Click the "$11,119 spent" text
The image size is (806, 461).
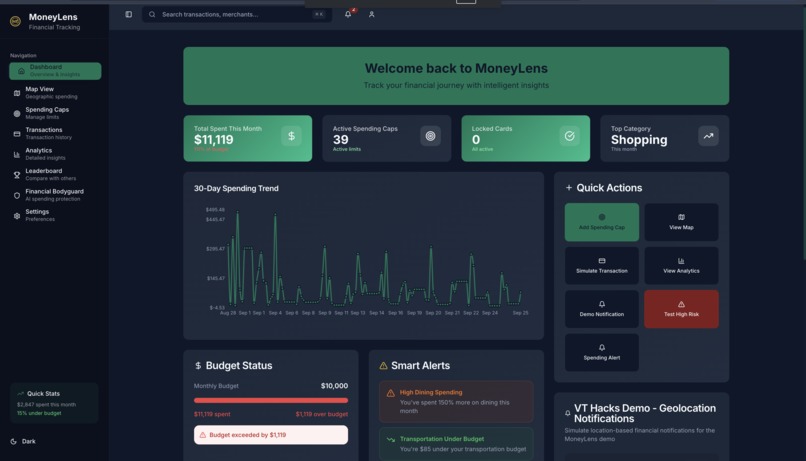212,414
